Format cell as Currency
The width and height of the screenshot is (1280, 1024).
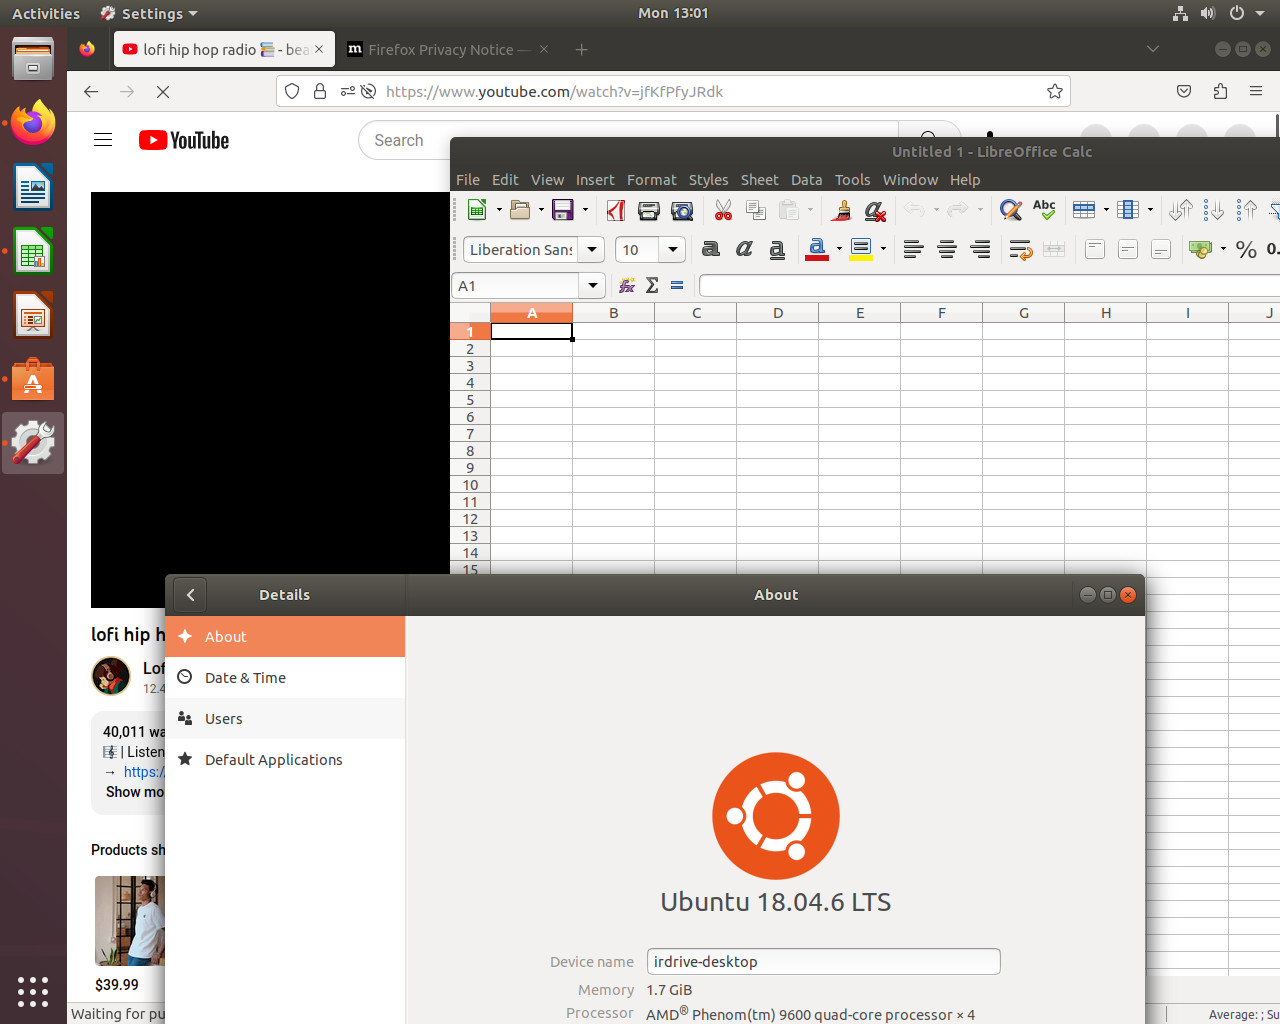pos(1200,250)
